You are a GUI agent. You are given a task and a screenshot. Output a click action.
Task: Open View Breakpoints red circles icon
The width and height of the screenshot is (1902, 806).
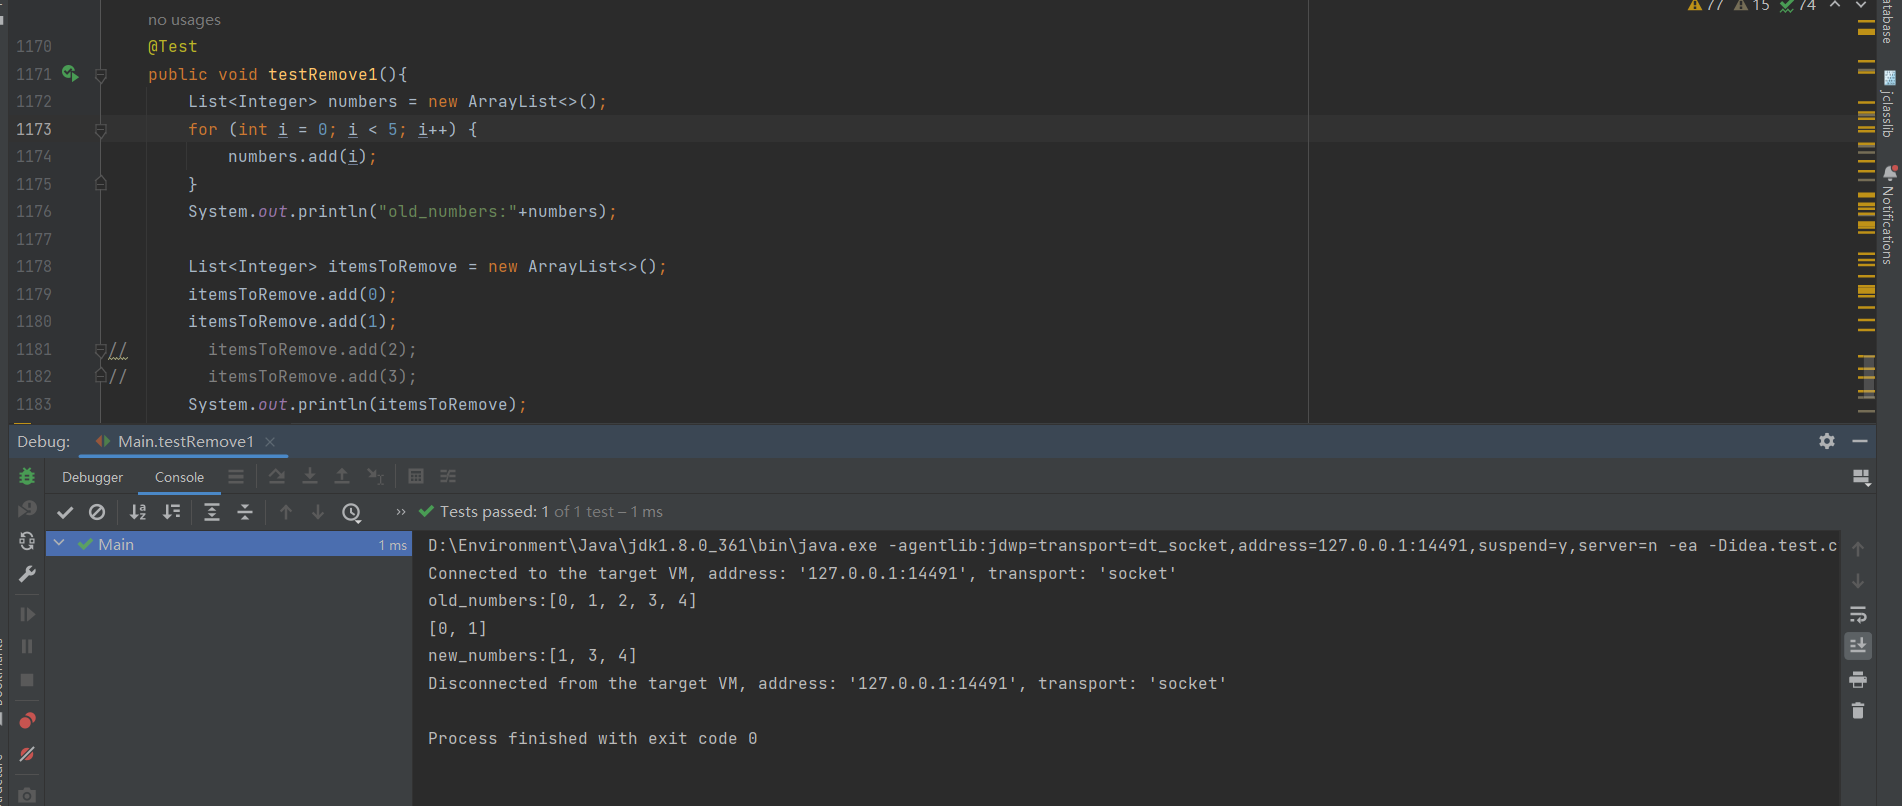click(27, 720)
